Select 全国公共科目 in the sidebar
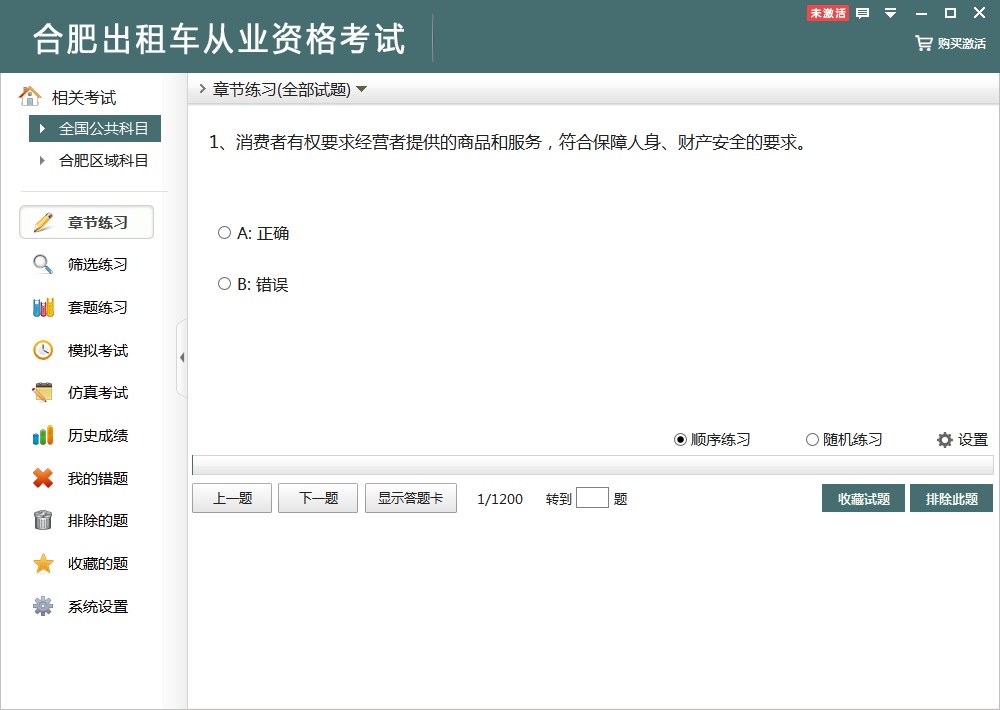This screenshot has height=710, width=1000. (x=102, y=128)
